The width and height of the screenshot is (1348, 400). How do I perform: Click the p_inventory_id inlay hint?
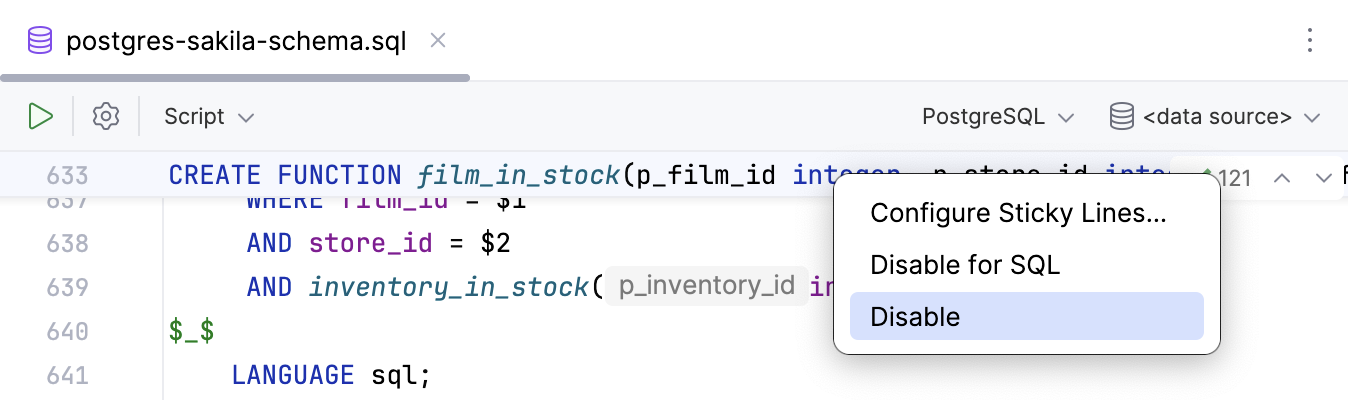click(x=706, y=287)
